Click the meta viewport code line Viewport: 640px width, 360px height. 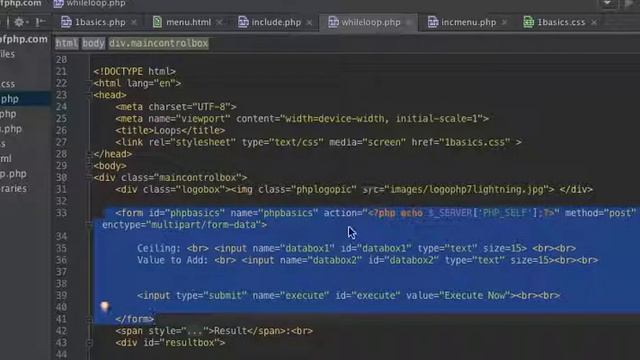coord(302,119)
